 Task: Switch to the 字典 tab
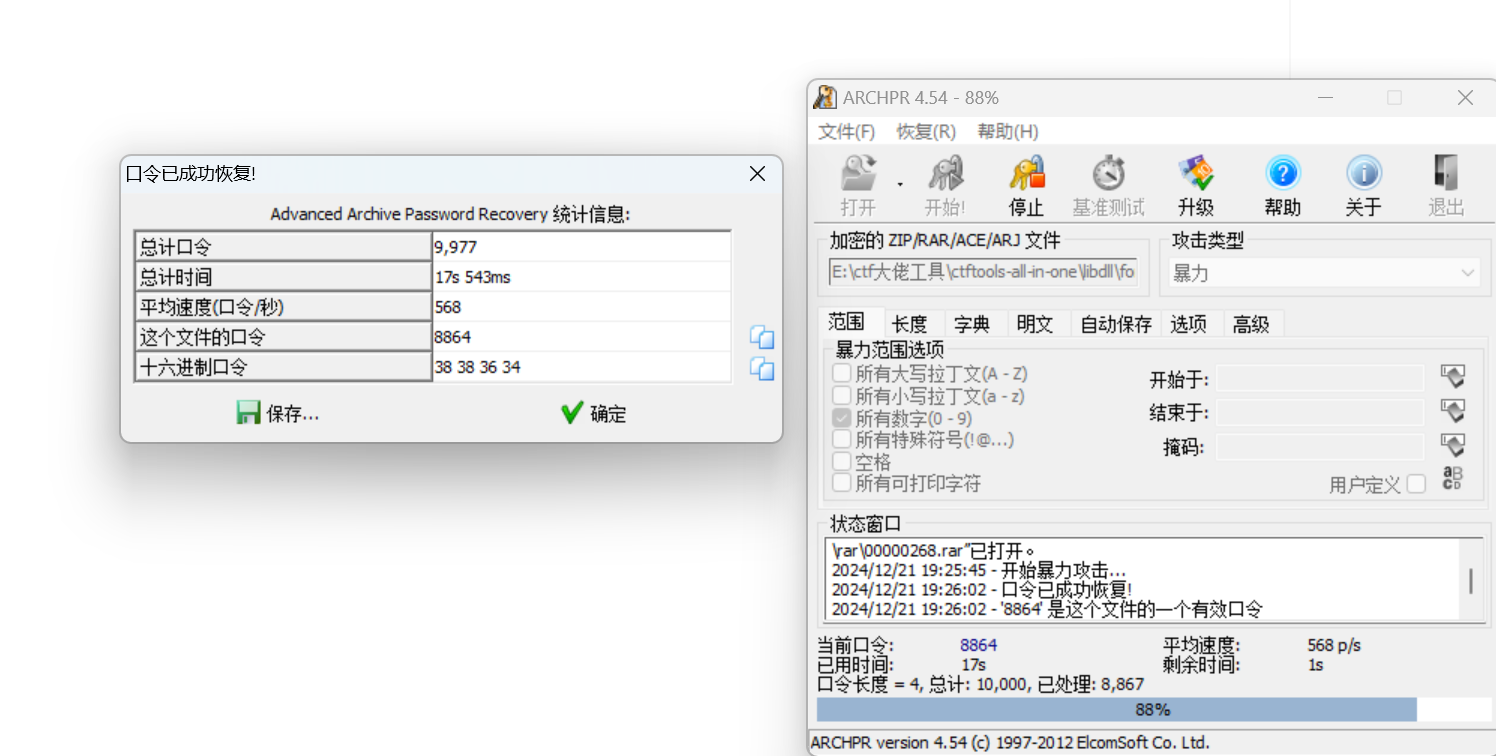point(972,324)
